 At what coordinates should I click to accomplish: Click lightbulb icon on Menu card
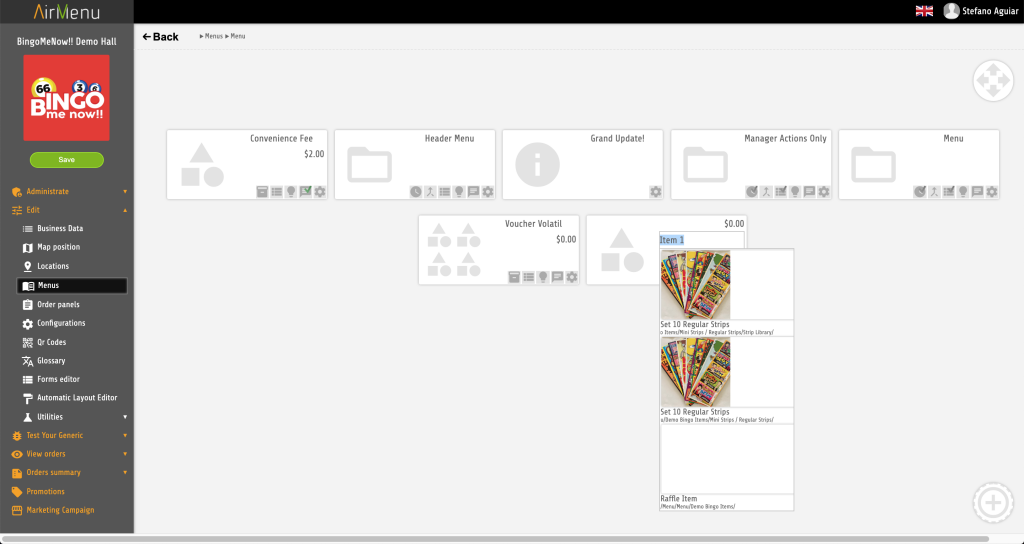pyautogui.click(x=963, y=192)
